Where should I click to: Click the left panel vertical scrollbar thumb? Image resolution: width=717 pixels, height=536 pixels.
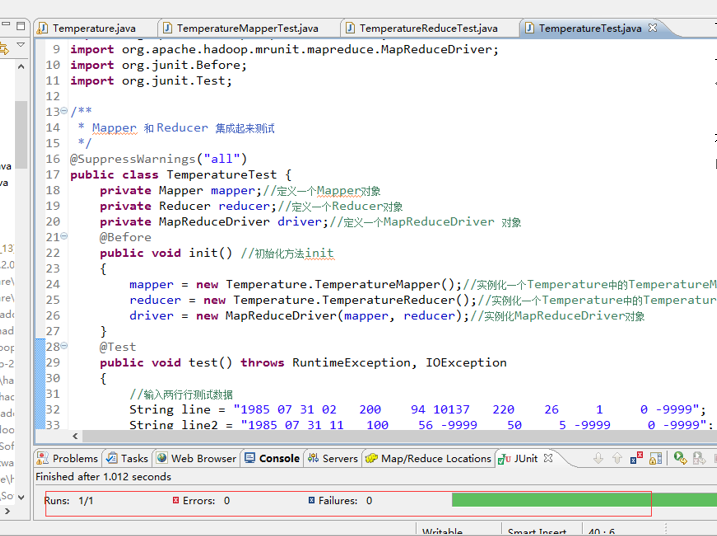click(x=21, y=134)
